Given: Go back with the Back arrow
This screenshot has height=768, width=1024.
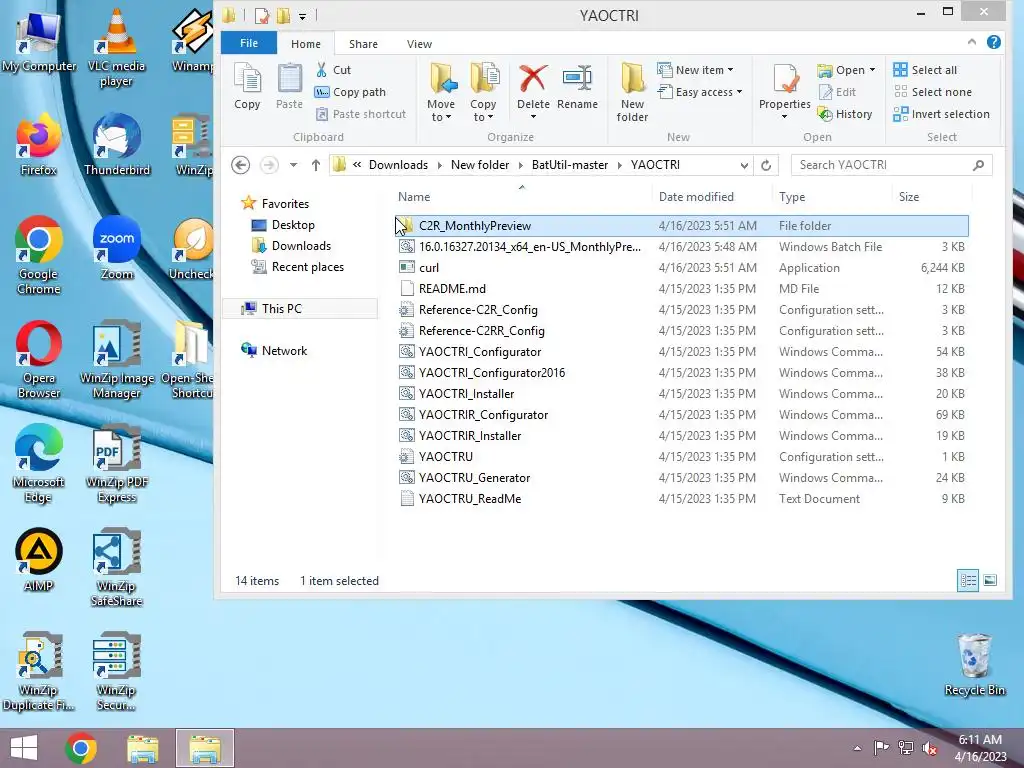Looking at the screenshot, I should point(240,165).
